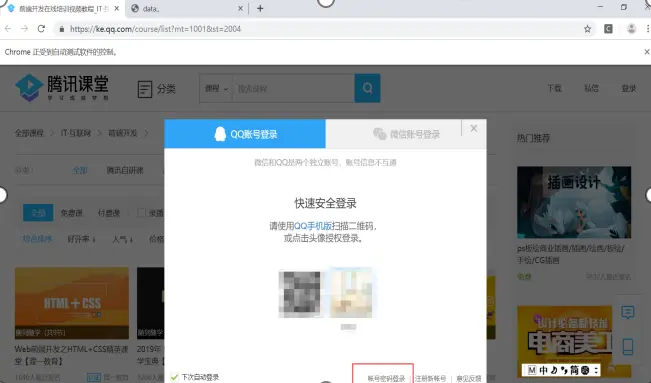Image resolution: width=651 pixels, height=383 pixels.
Task: Click 综合排序 sort option
Action: [x=37, y=239]
